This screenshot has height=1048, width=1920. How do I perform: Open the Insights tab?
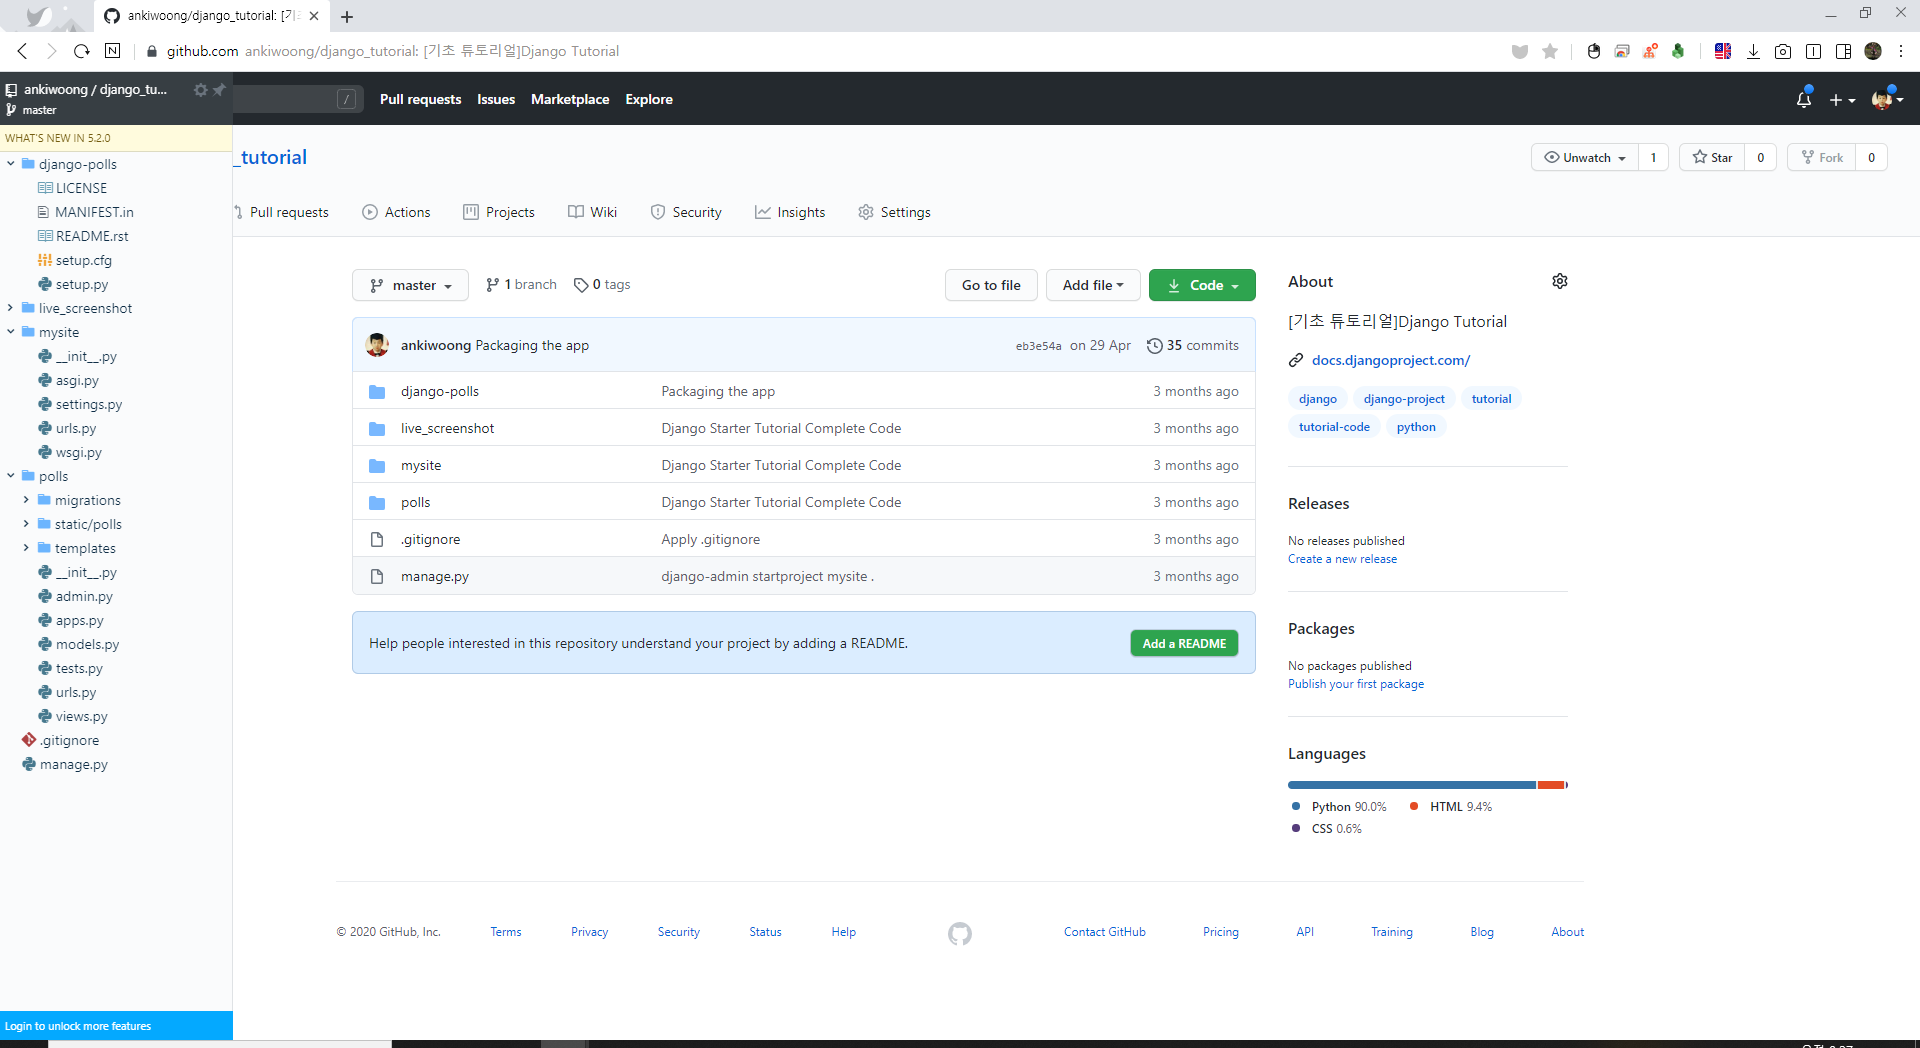[x=790, y=212]
